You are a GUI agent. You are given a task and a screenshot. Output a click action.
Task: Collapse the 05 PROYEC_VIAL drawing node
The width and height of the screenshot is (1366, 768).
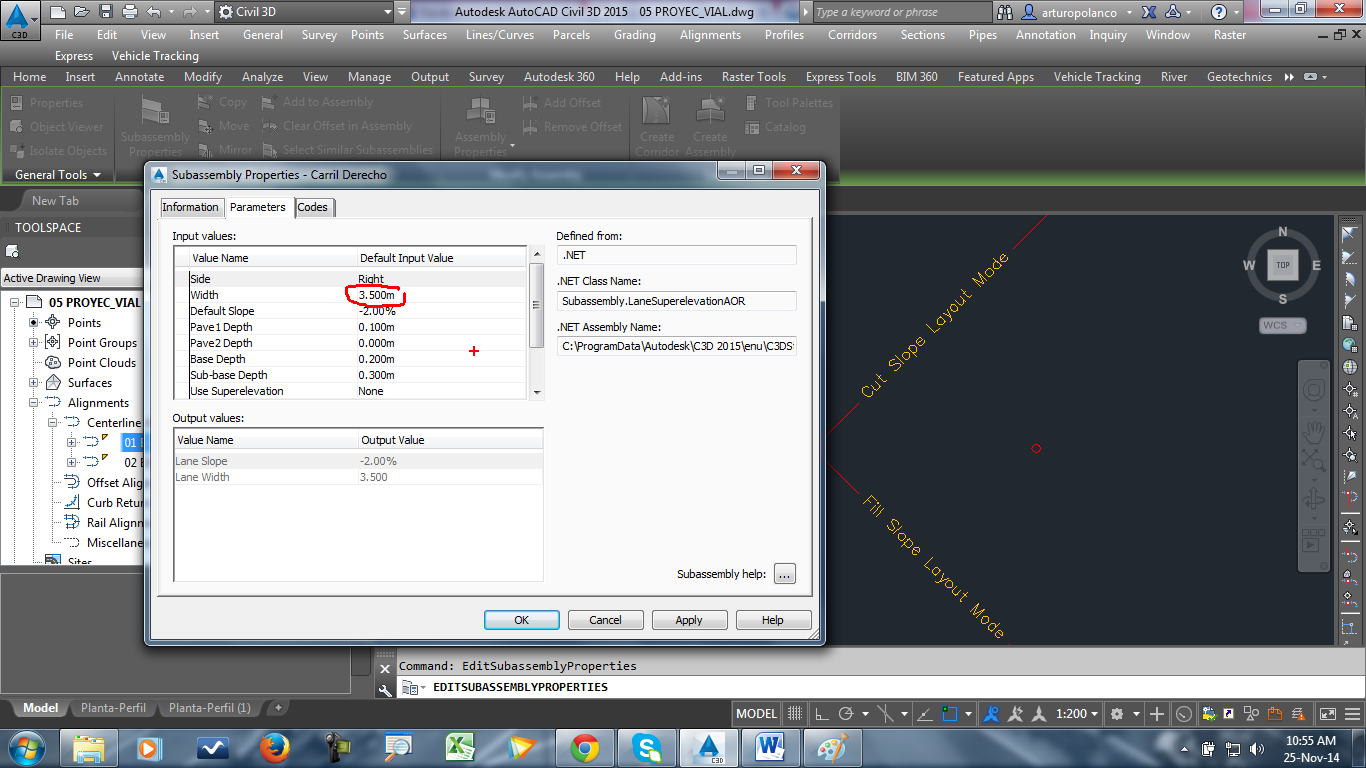(x=16, y=303)
